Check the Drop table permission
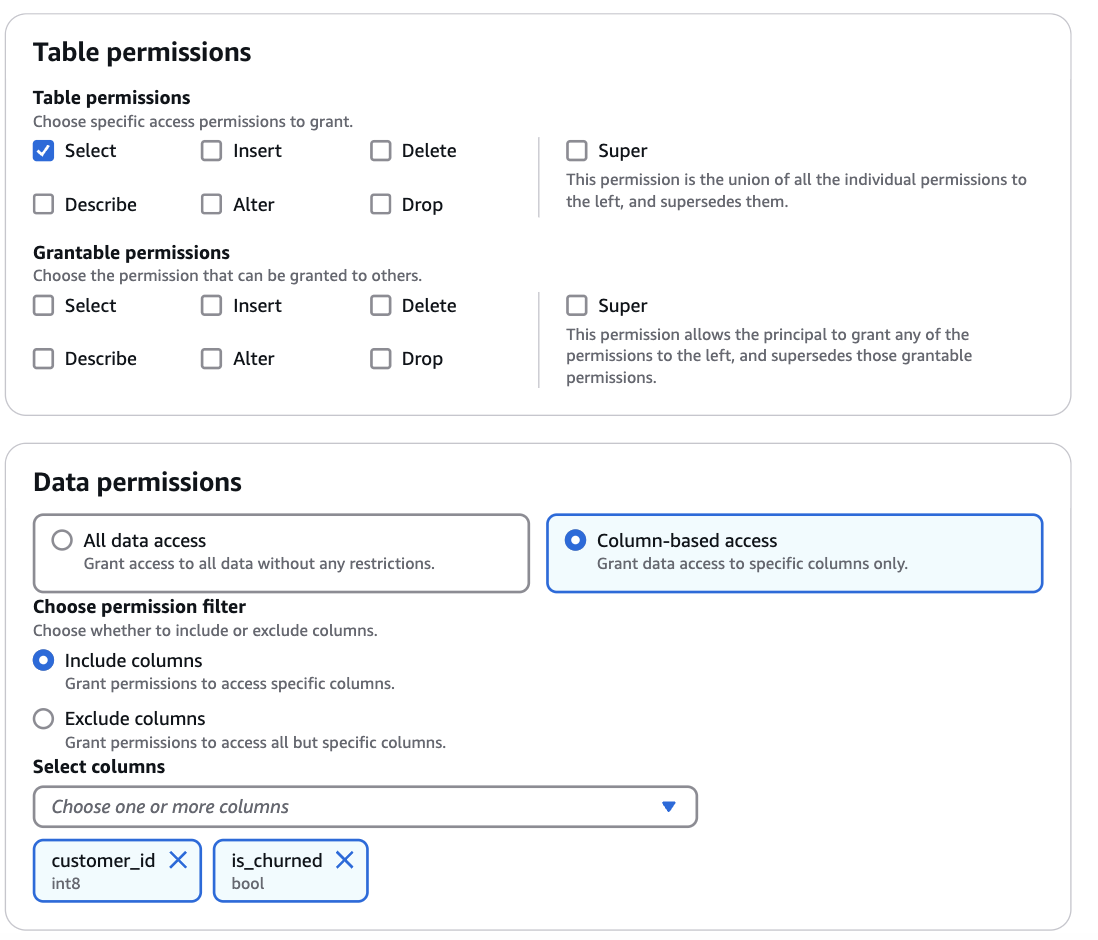The width and height of the screenshot is (1098, 940). click(381, 204)
